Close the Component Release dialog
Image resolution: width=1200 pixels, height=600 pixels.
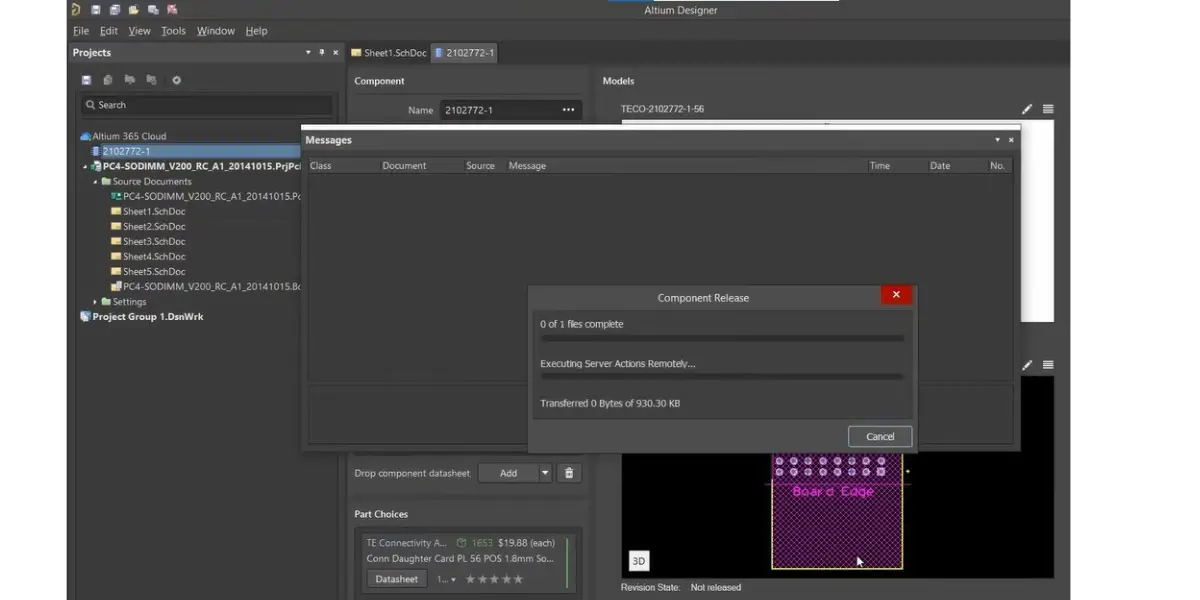click(x=896, y=295)
